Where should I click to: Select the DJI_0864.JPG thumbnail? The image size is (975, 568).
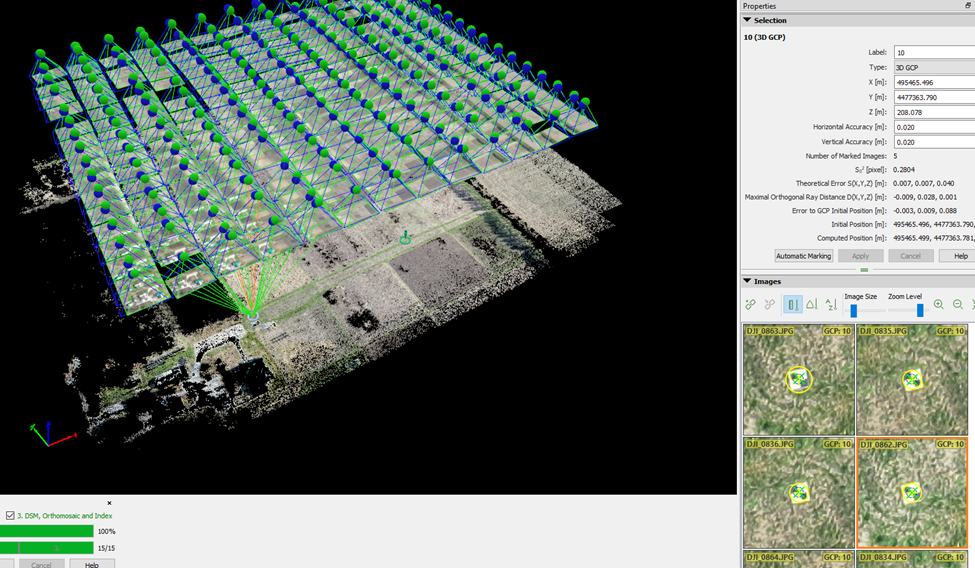(799, 559)
